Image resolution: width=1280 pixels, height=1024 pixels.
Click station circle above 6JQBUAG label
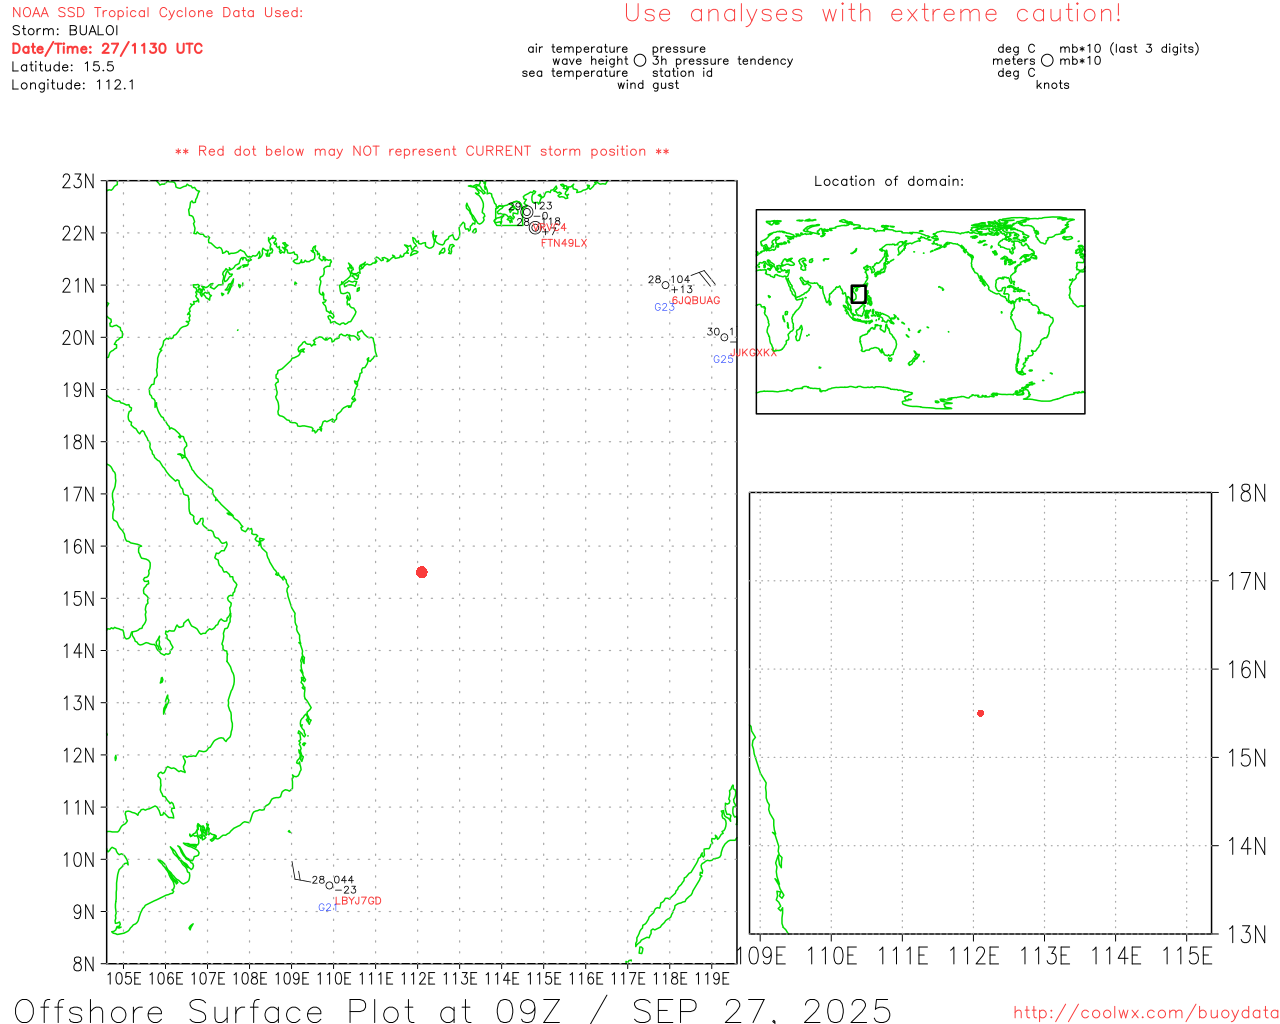pos(666,285)
